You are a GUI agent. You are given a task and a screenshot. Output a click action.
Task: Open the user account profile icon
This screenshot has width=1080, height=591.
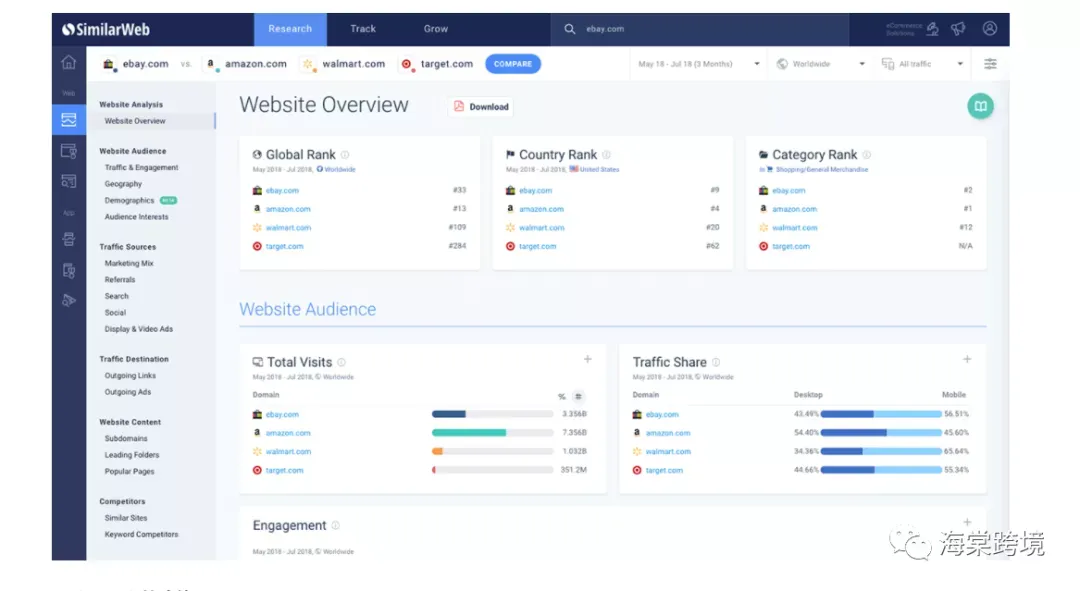point(989,29)
